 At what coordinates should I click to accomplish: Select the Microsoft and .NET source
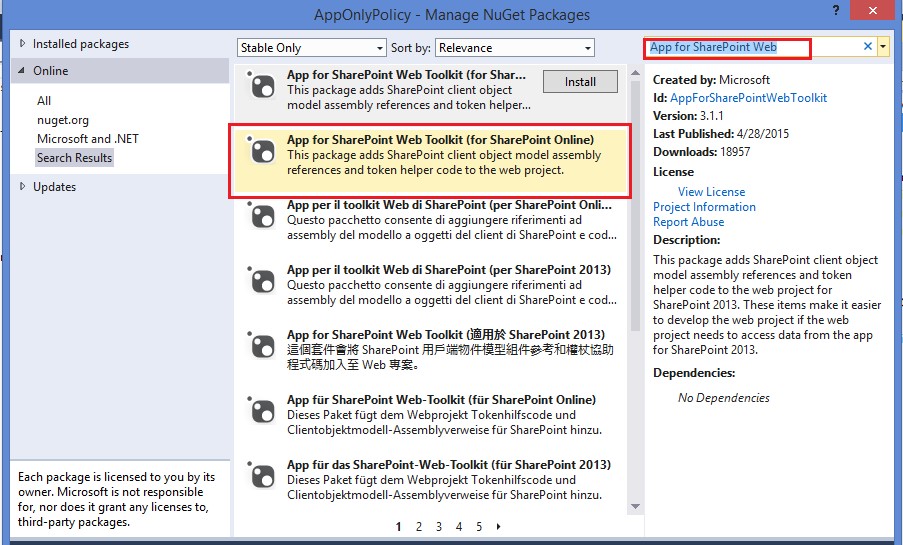(x=88, y=139)
